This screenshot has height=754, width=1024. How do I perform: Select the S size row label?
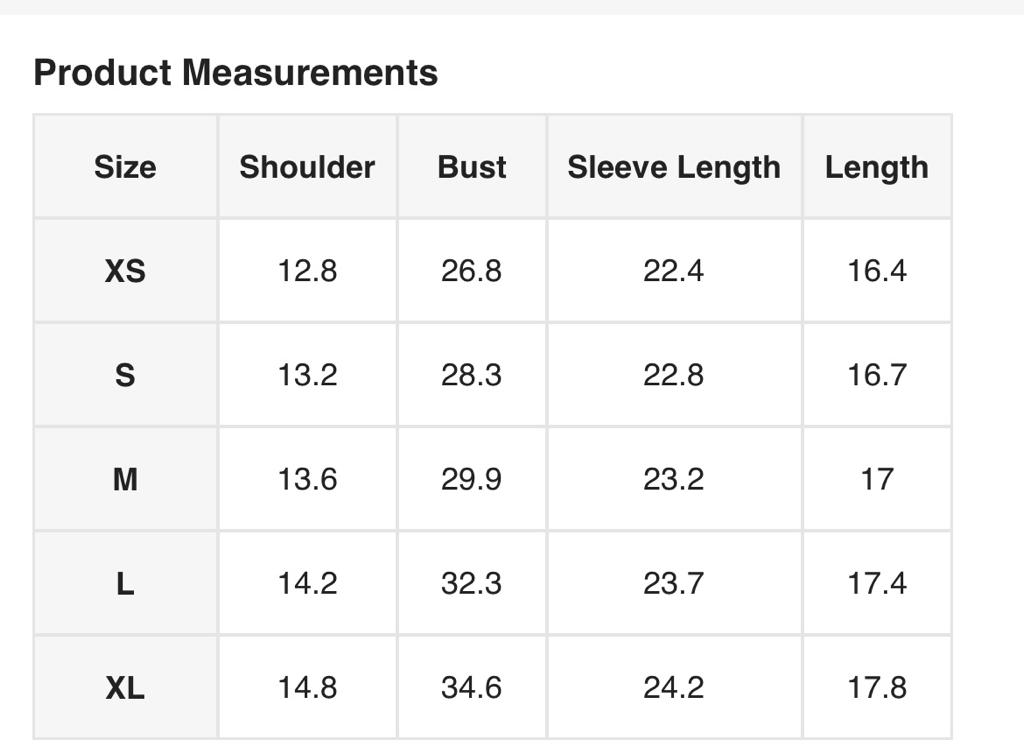[125, 375]
